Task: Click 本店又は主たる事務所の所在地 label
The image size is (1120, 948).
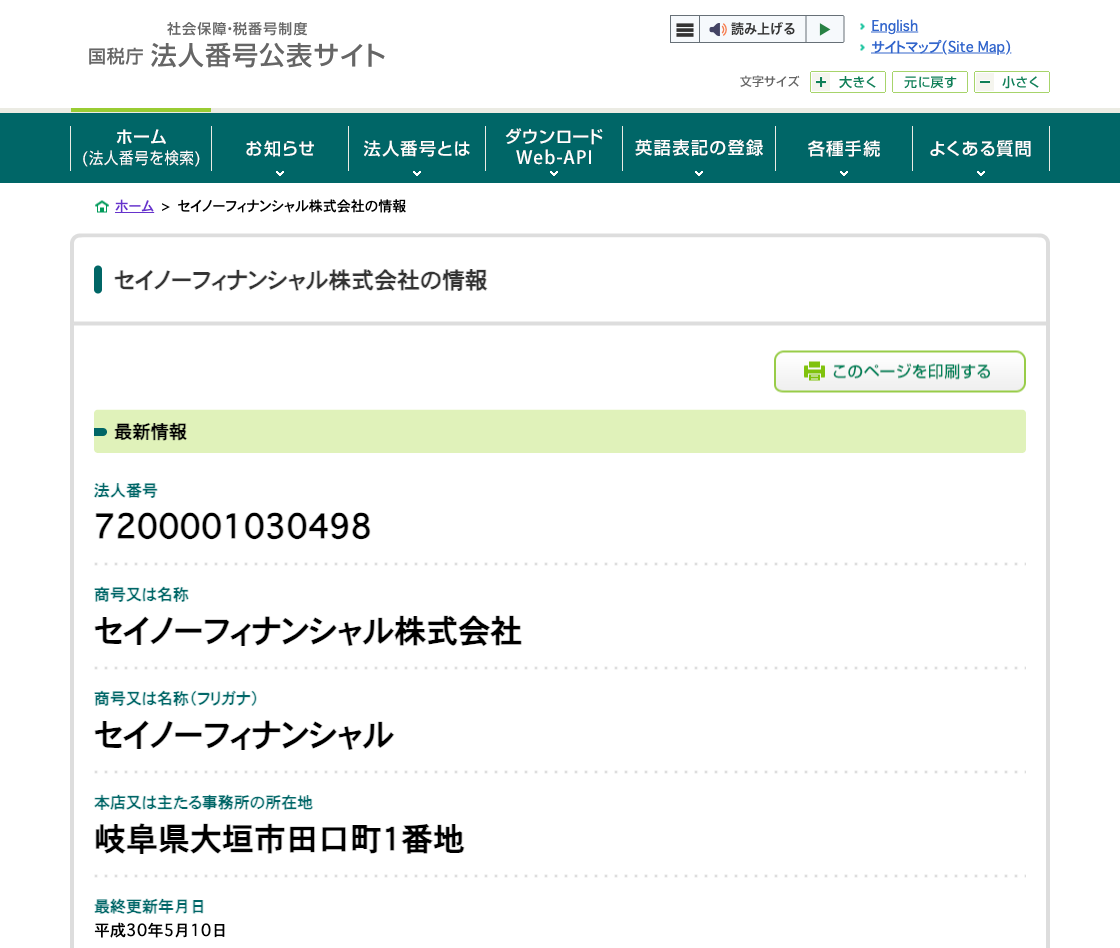Action: click(204, 803)
